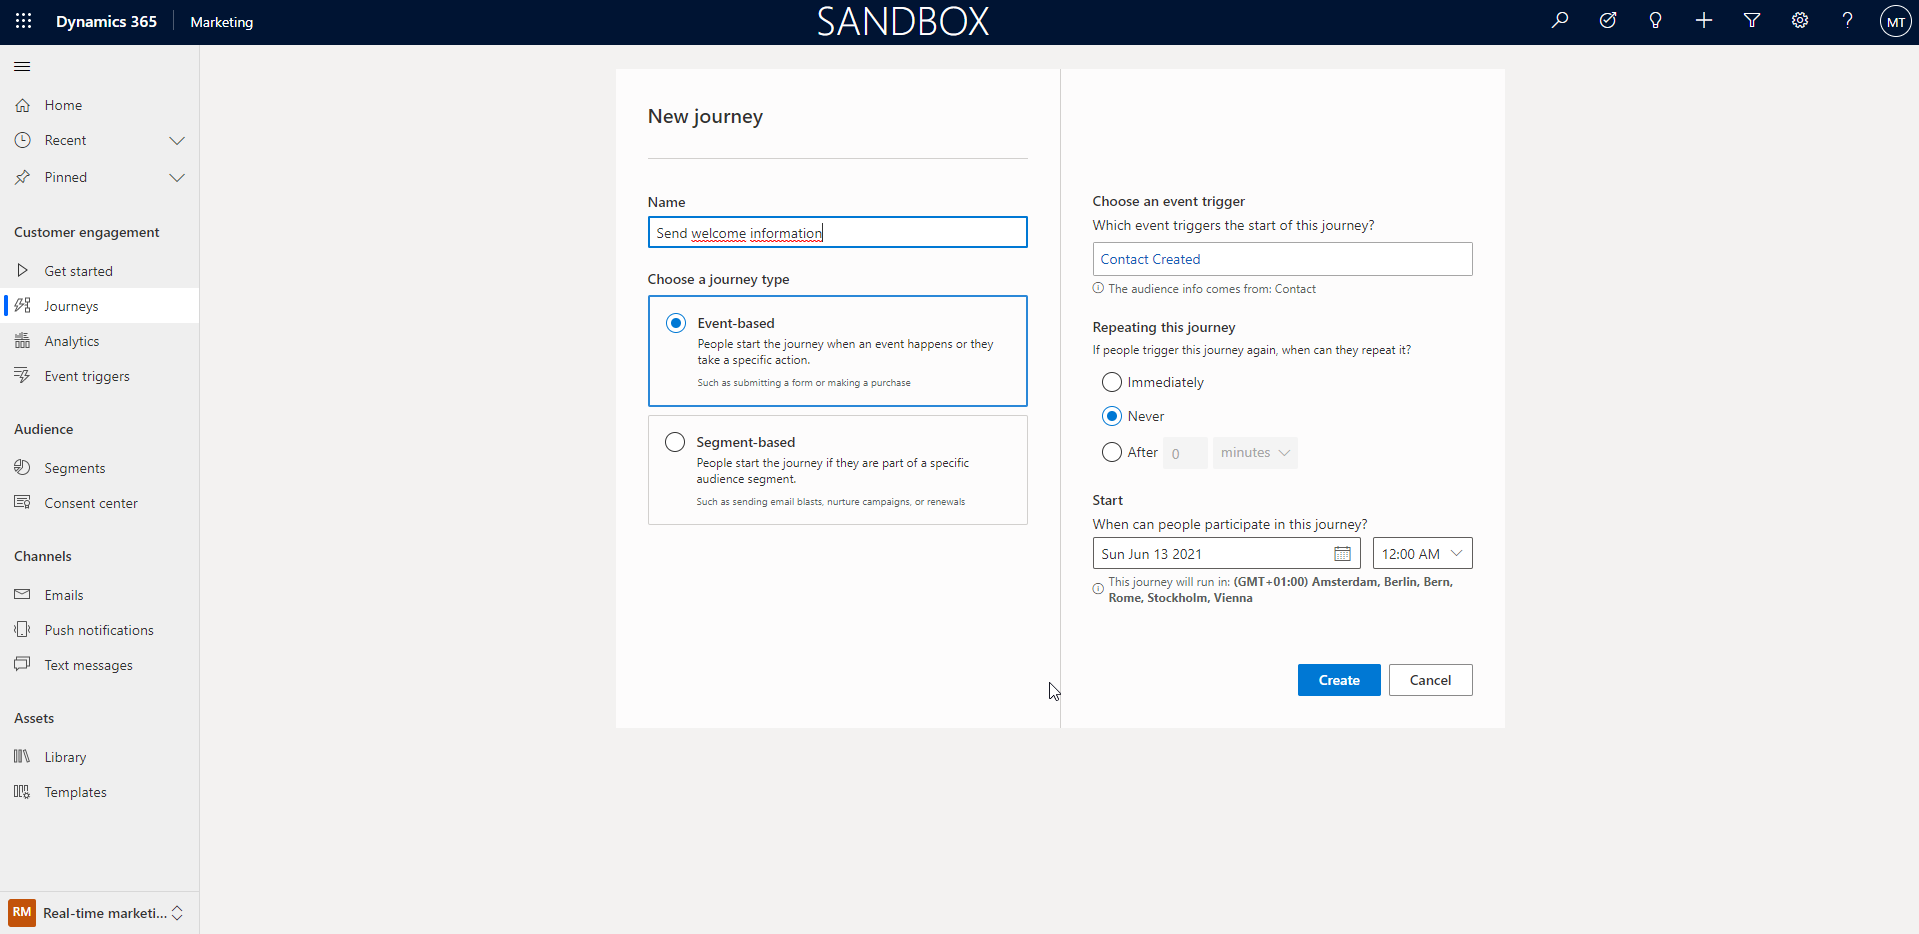The height and width of the screenshot is (934, 1919).
Task: Select Immediately repeat option
Action: coord(1111,382)
